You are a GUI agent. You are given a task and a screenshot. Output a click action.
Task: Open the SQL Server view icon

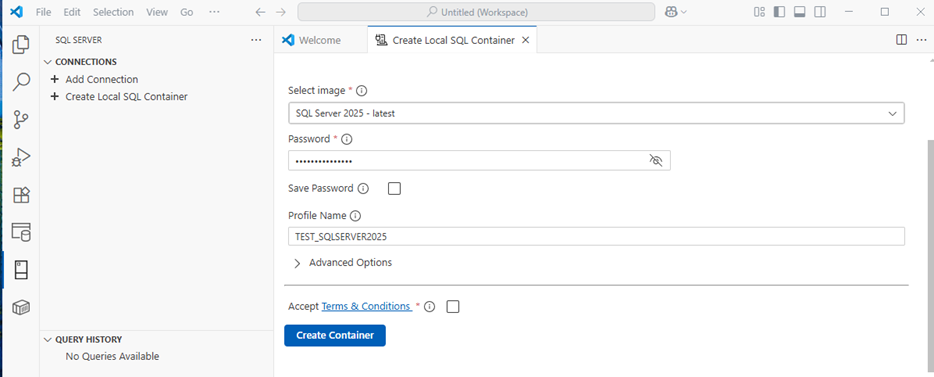click(x=21, y=270)
